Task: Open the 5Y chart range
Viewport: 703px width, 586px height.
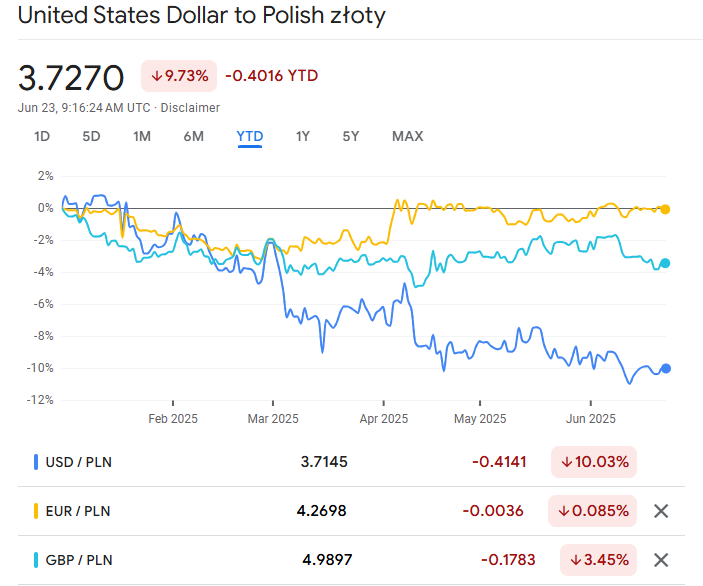Action: [x=350, y=136]
